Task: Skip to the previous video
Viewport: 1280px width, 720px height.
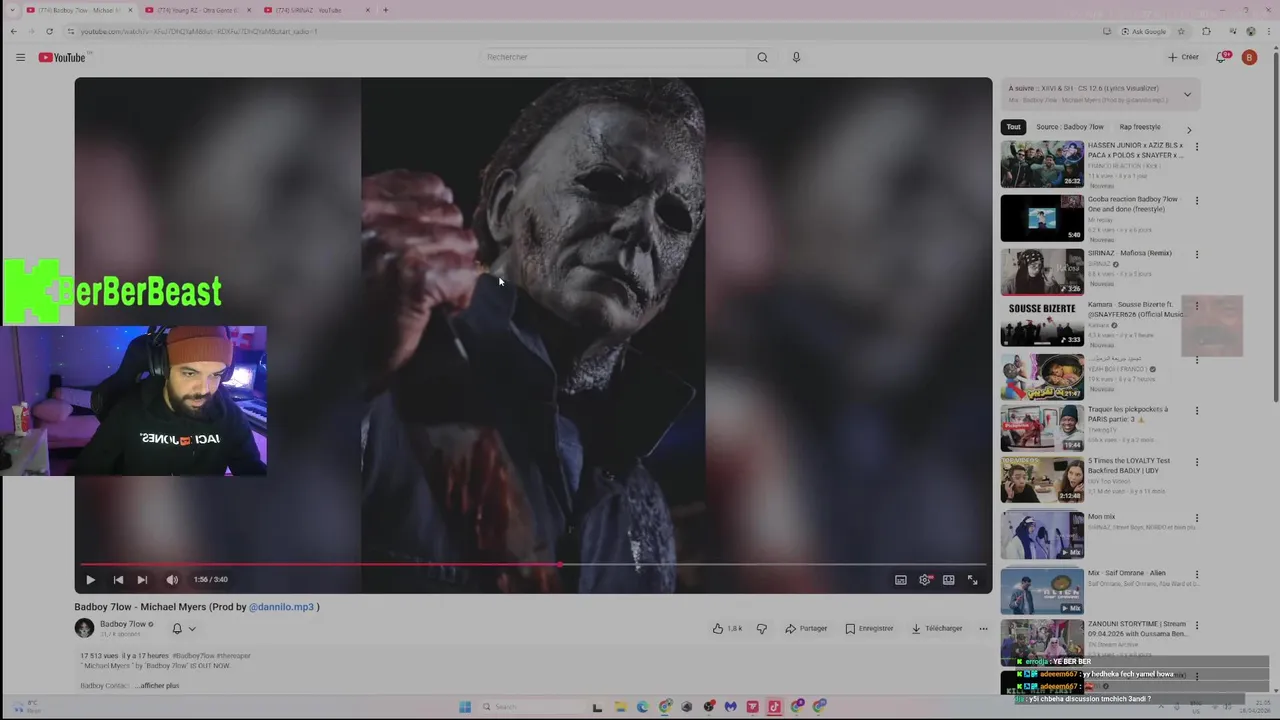Action: (118, 579)
